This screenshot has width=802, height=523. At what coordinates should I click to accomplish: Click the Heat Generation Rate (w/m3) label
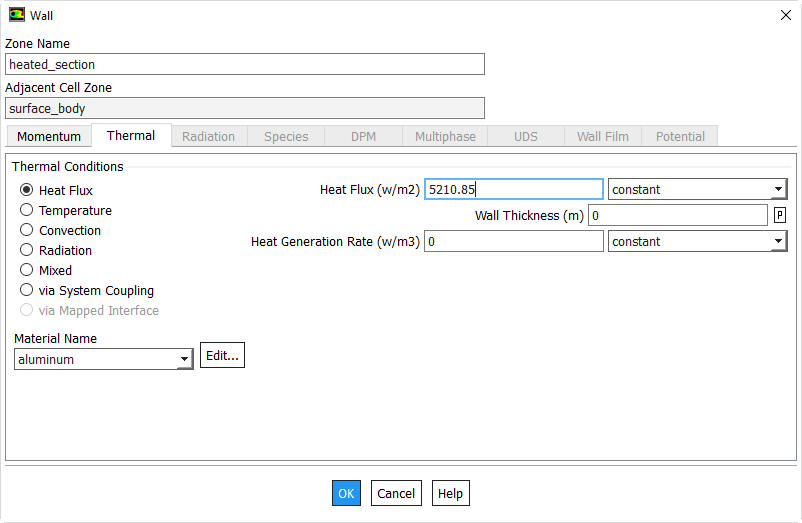point(335,242)
